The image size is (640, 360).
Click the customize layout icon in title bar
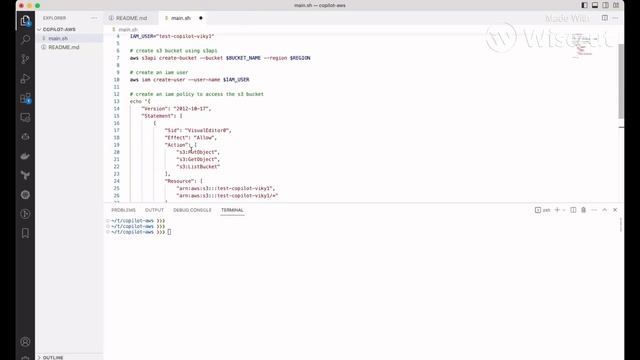click(x=616, y=5)
